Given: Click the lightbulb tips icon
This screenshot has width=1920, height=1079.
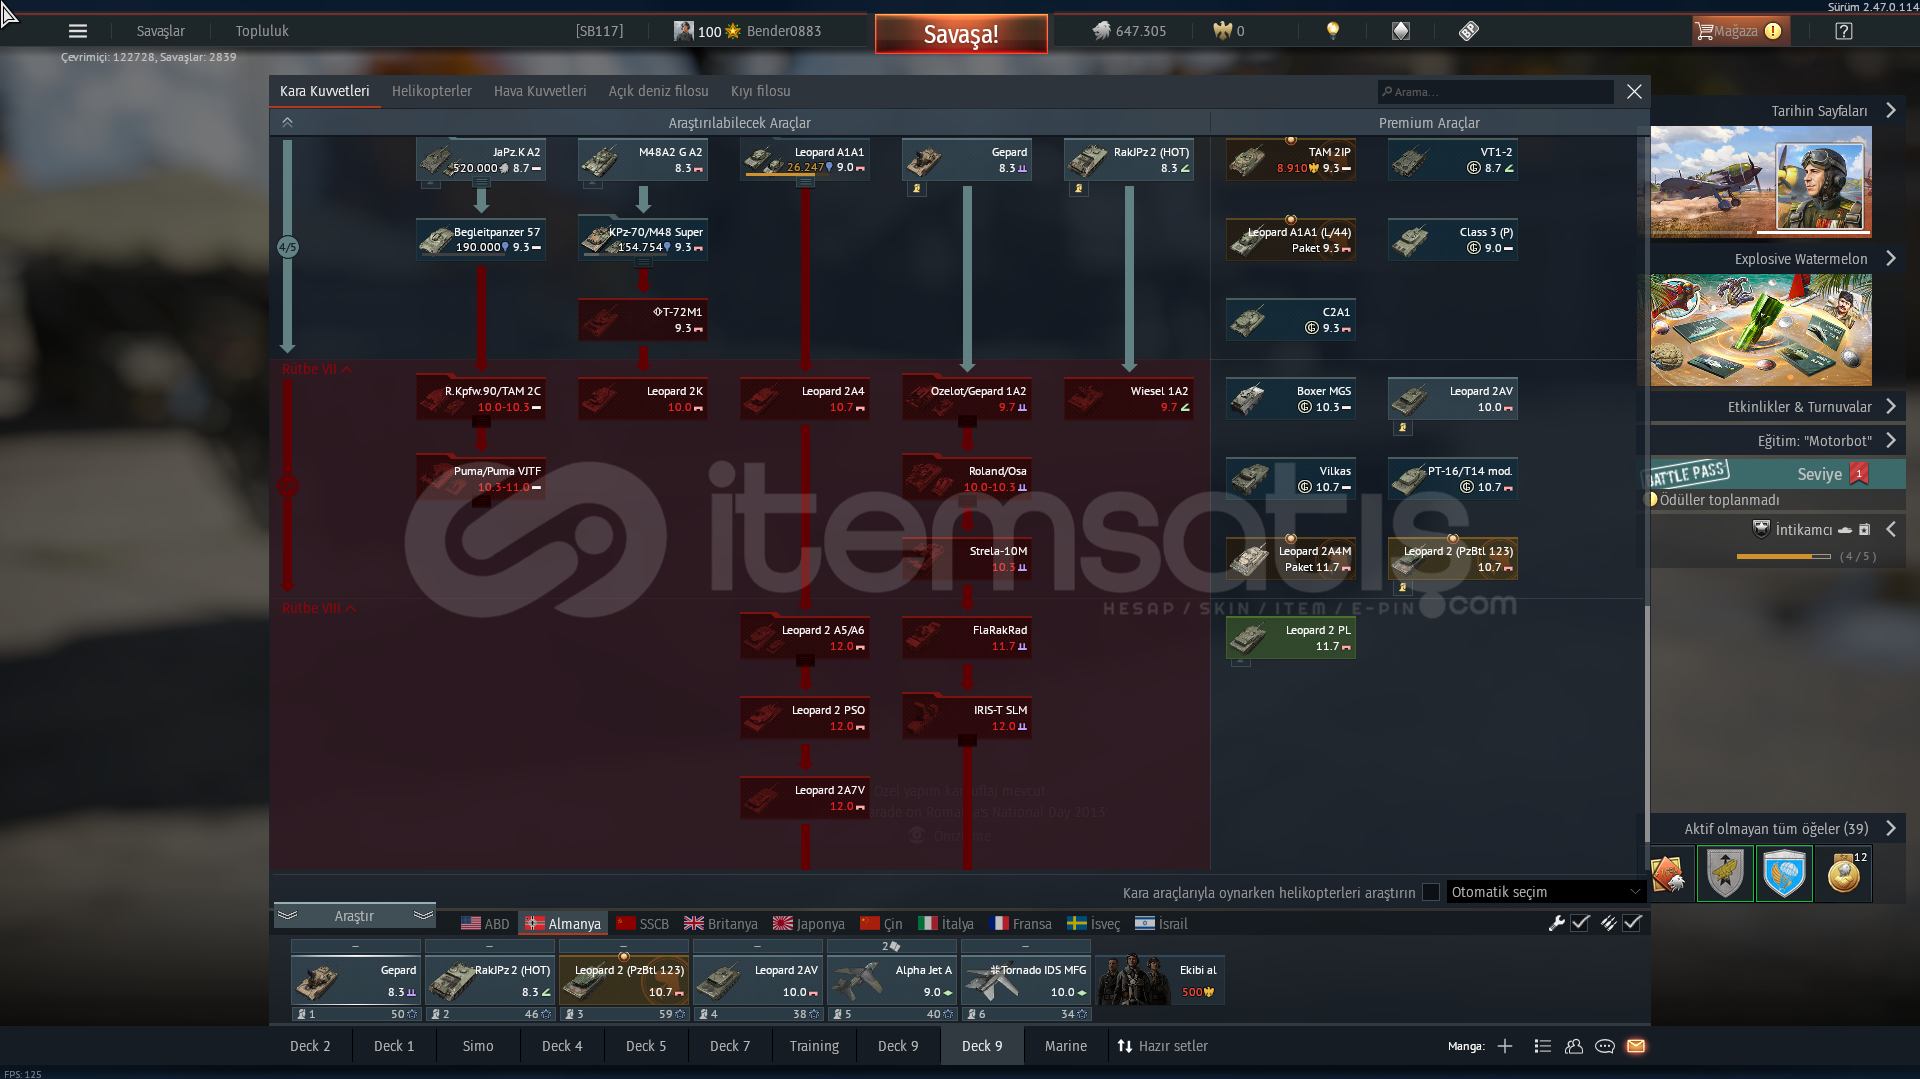Looking at the screenshot, I should click(1332, 31).
